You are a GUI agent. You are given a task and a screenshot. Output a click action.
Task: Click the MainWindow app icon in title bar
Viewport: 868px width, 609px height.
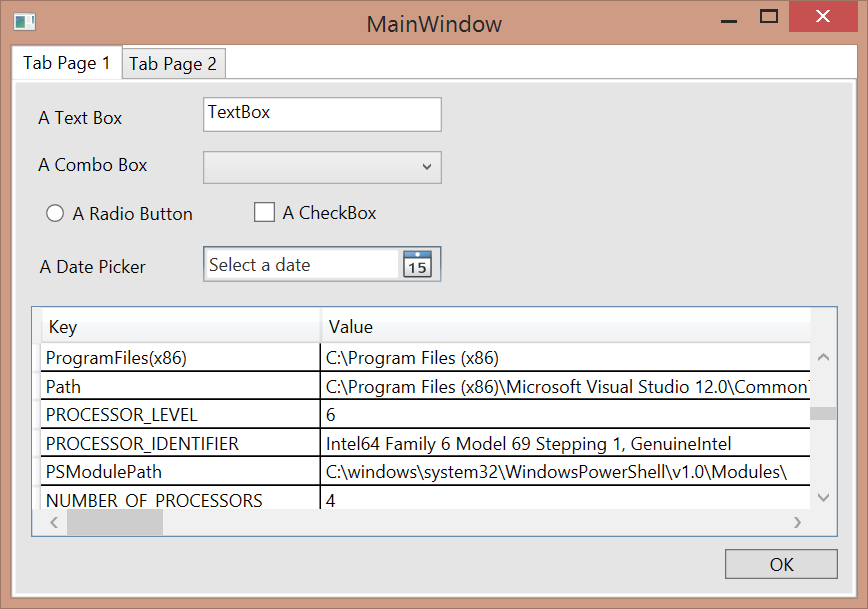coord(25,21)
